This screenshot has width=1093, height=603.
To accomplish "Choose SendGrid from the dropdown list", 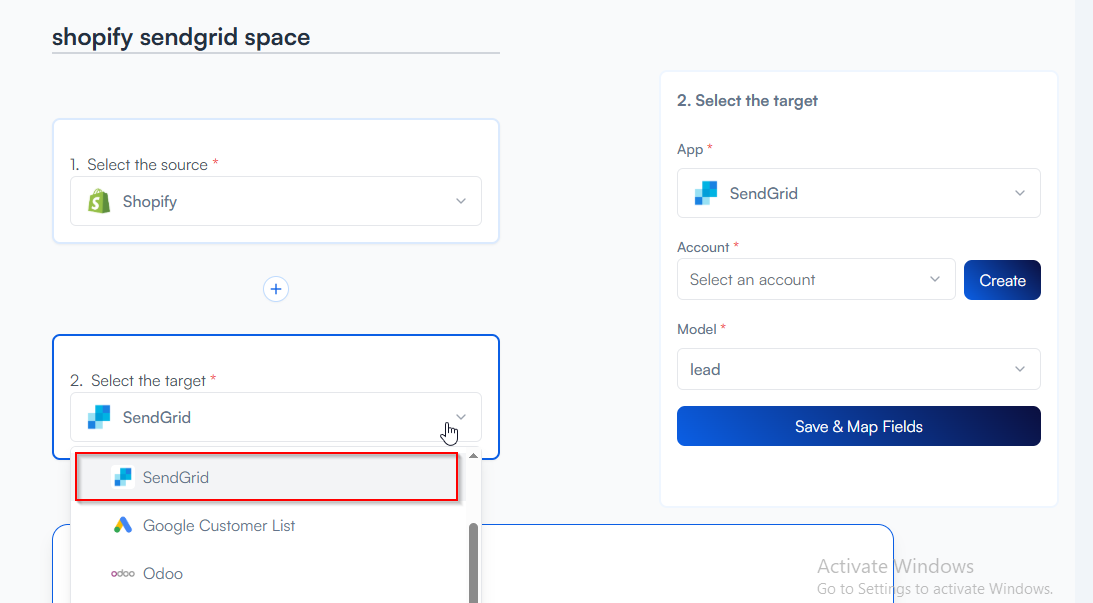I will [176, 477].
